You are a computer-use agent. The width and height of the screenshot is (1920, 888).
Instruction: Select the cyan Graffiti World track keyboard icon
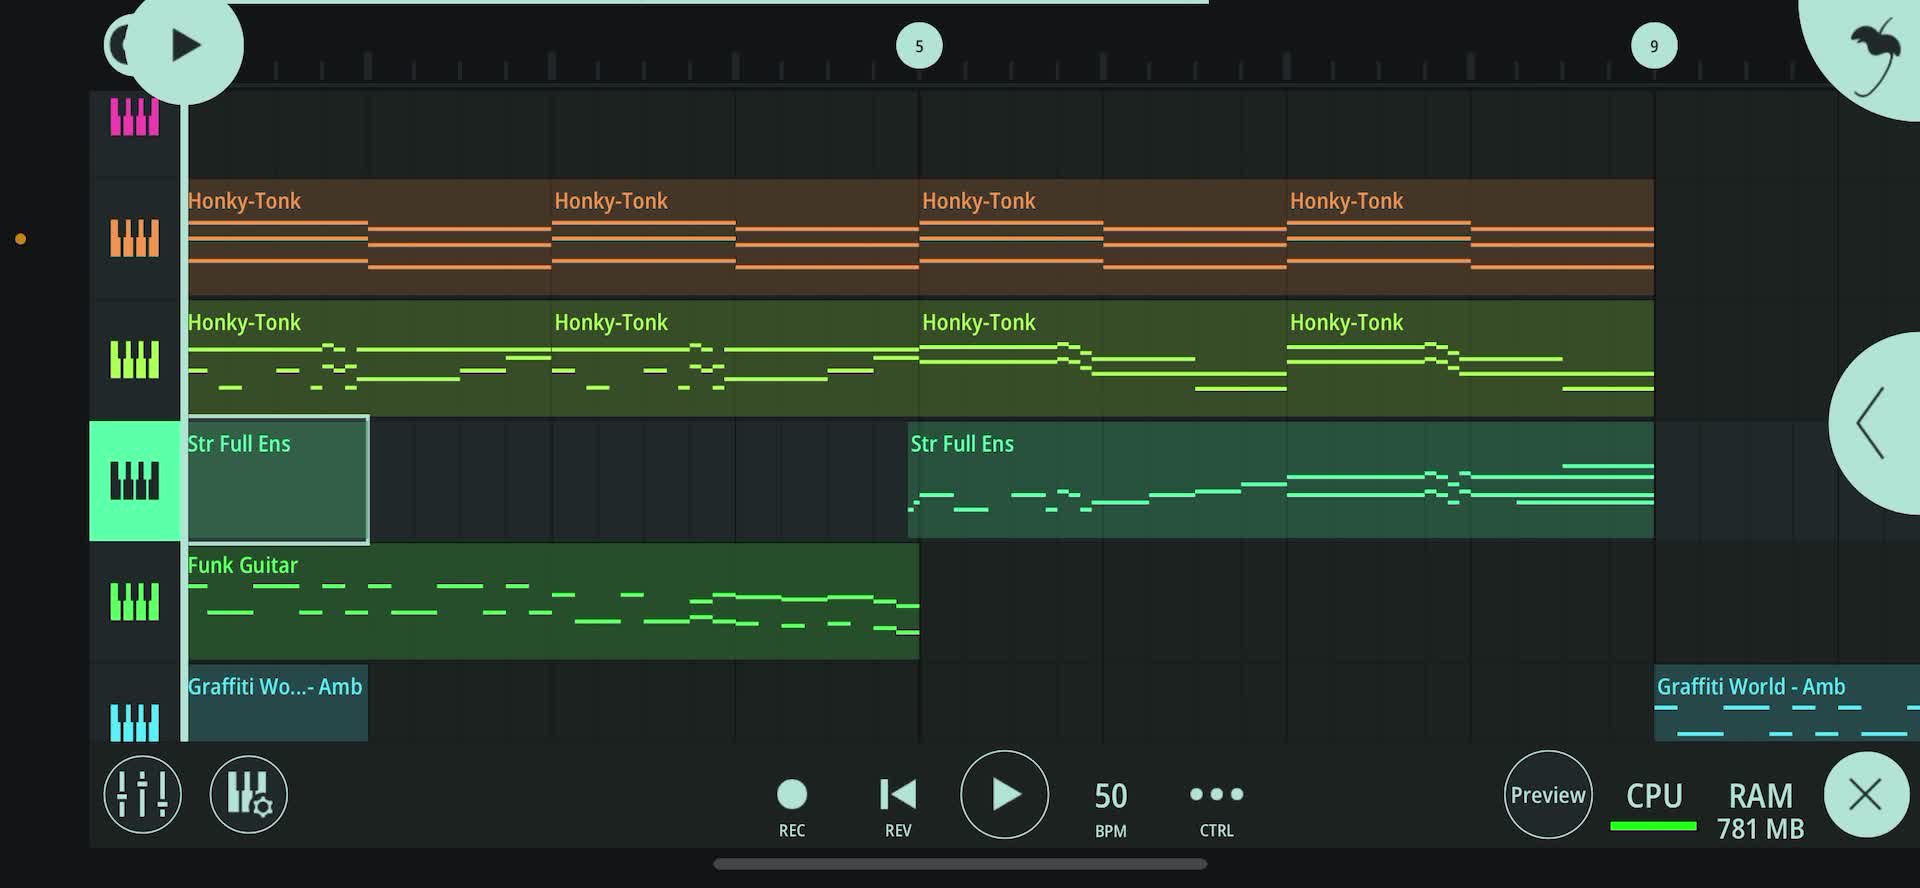coord(134,722)
